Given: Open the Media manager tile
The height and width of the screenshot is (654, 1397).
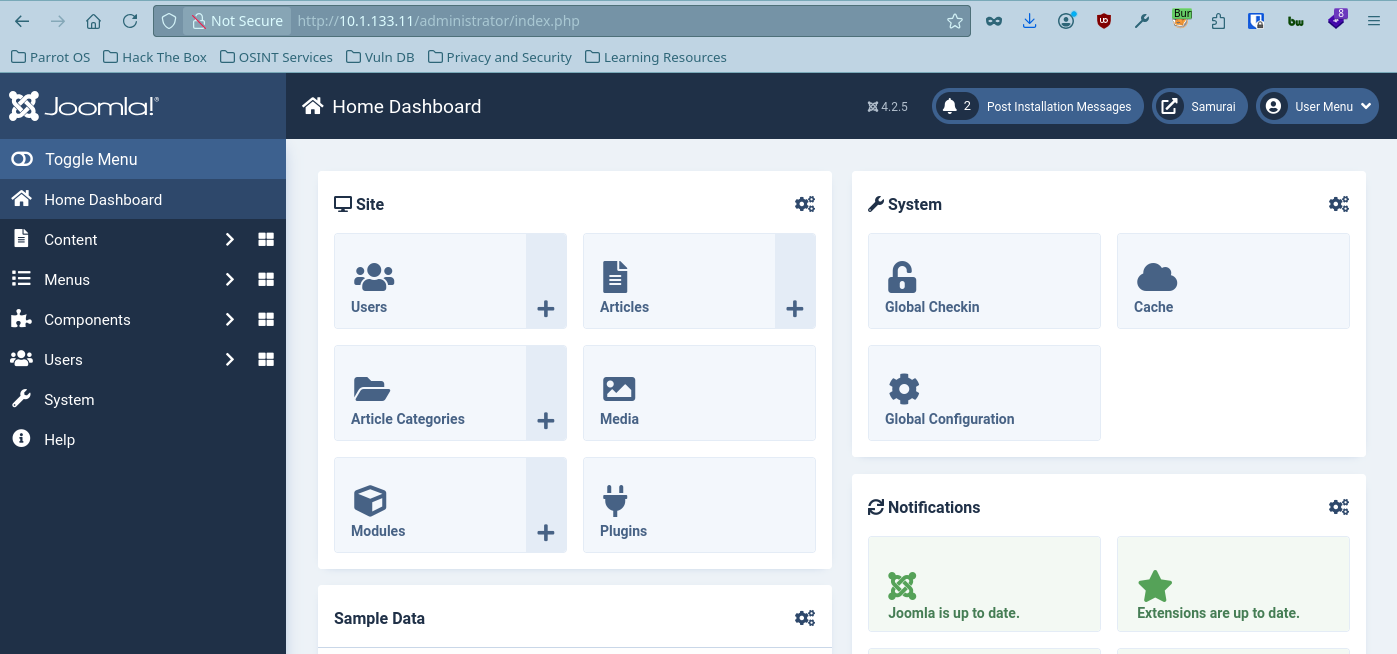Looking at the screenshot, I should click(x=699, y=393).
